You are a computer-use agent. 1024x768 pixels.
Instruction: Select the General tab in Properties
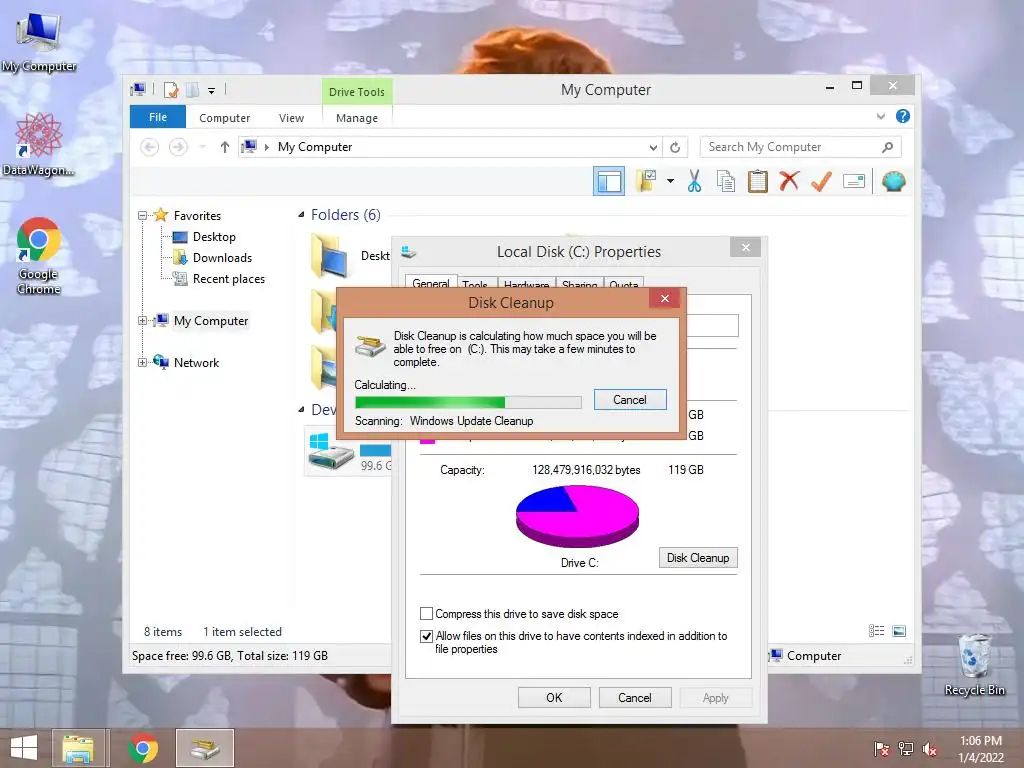[x=431, y=283]
